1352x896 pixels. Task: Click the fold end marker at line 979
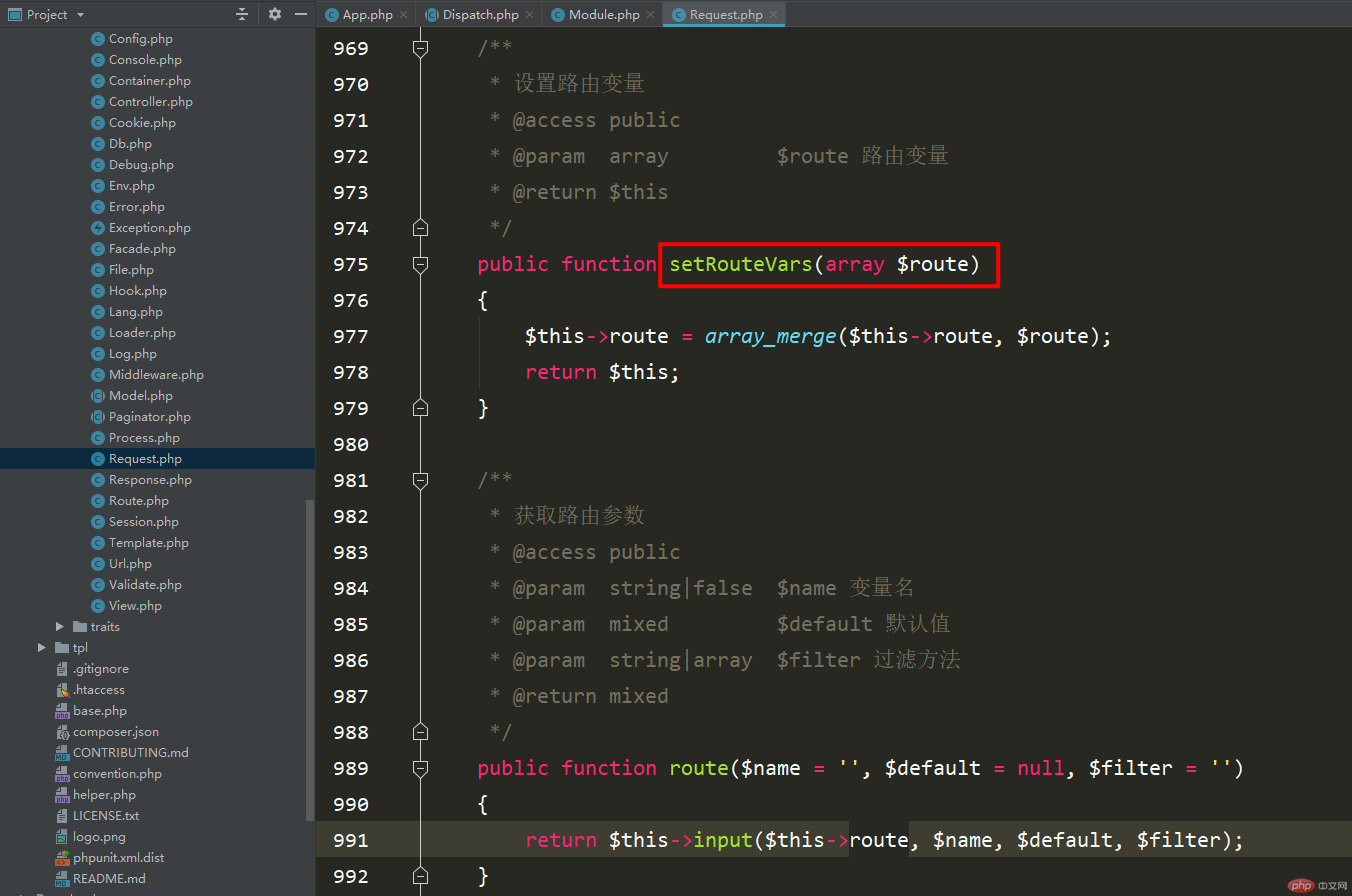click(x=420, y=408)
